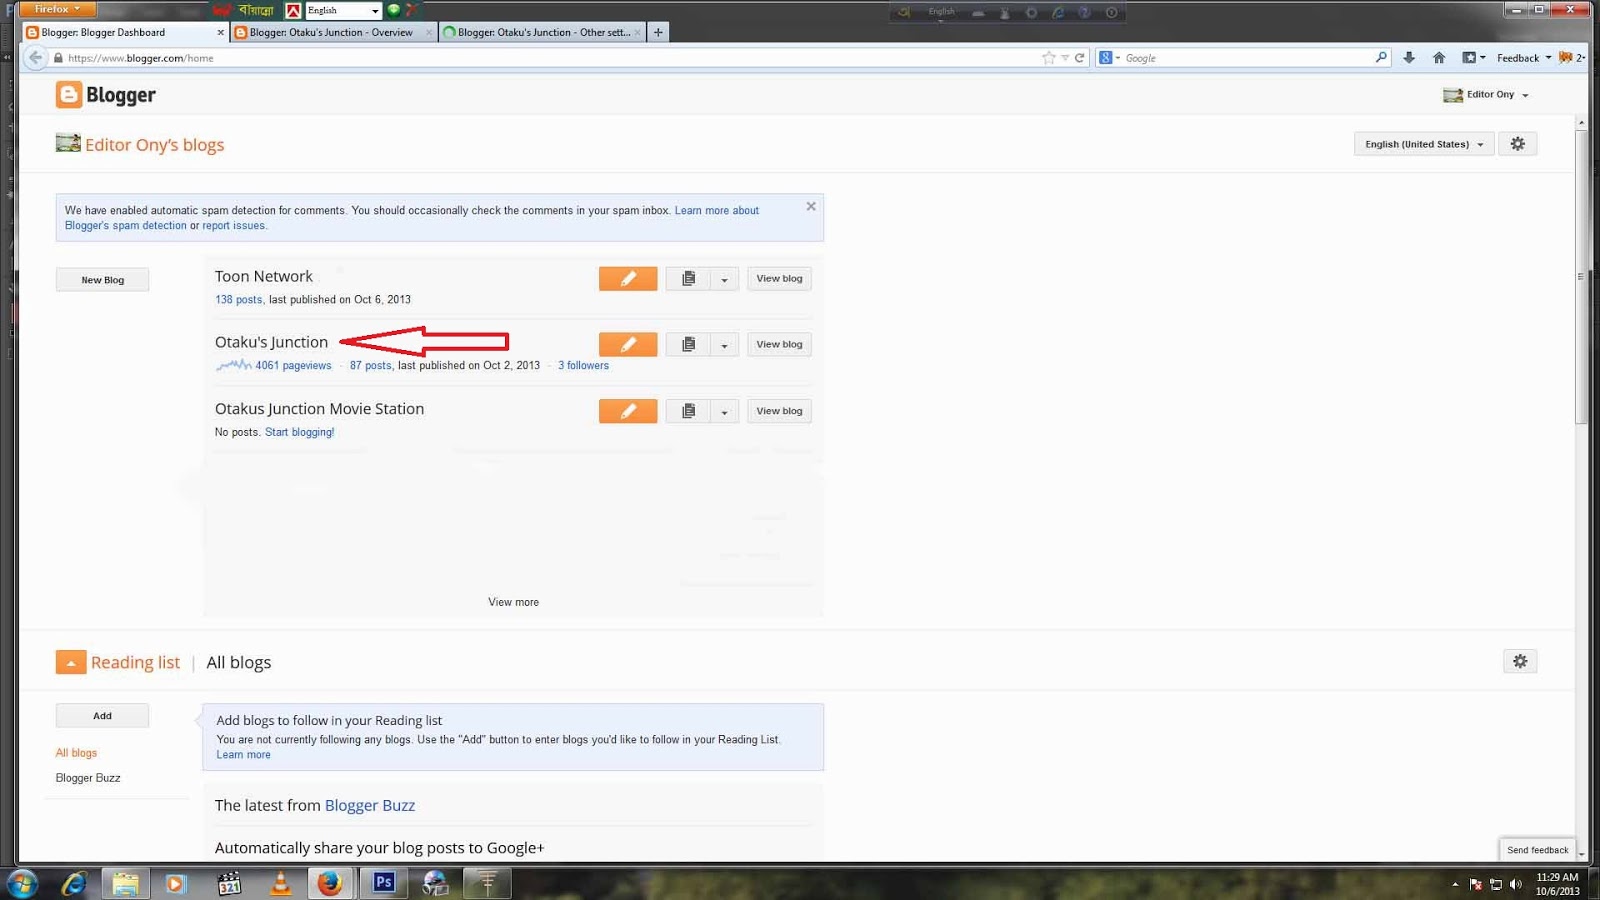
Task: Go to the Firefox home page
Action: click(1439, 58)
